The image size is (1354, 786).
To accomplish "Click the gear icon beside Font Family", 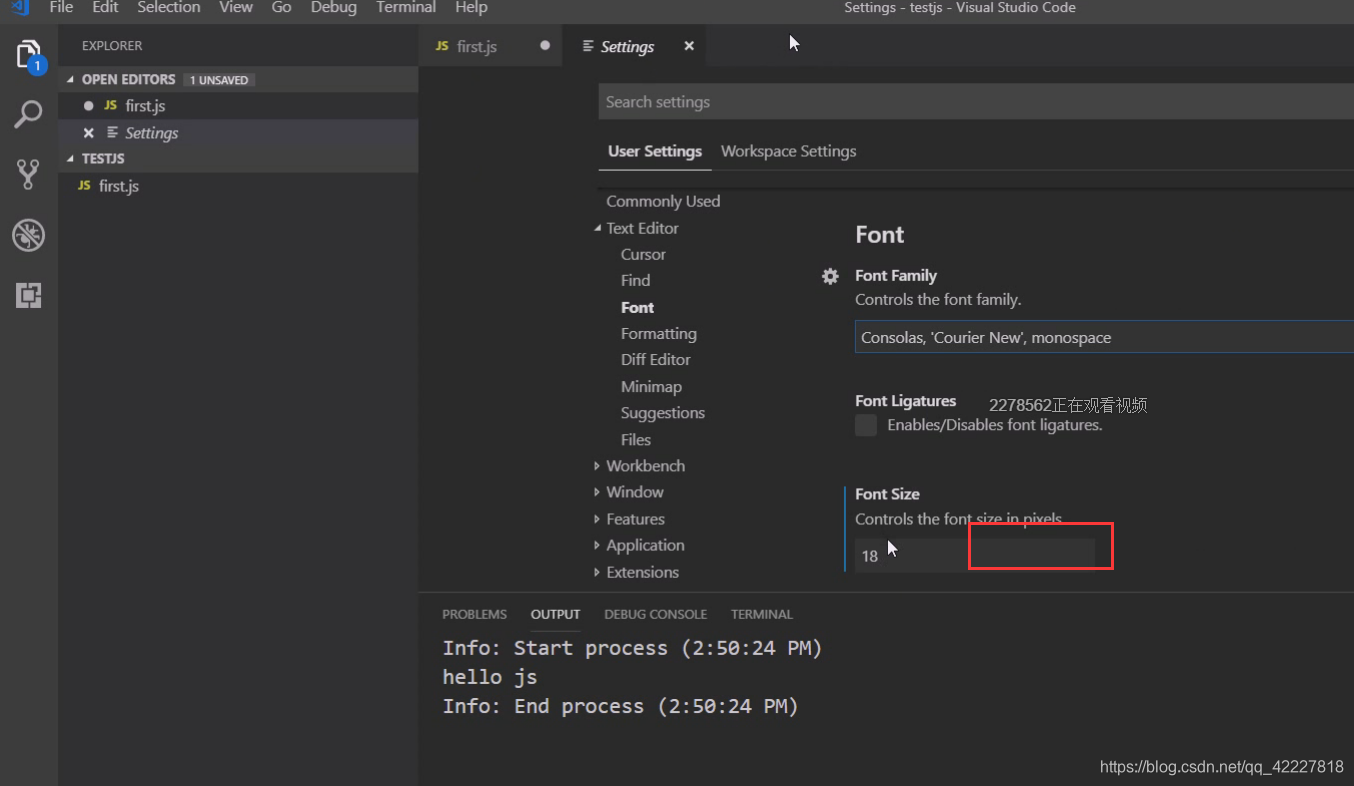I will (x=830, y=276).
